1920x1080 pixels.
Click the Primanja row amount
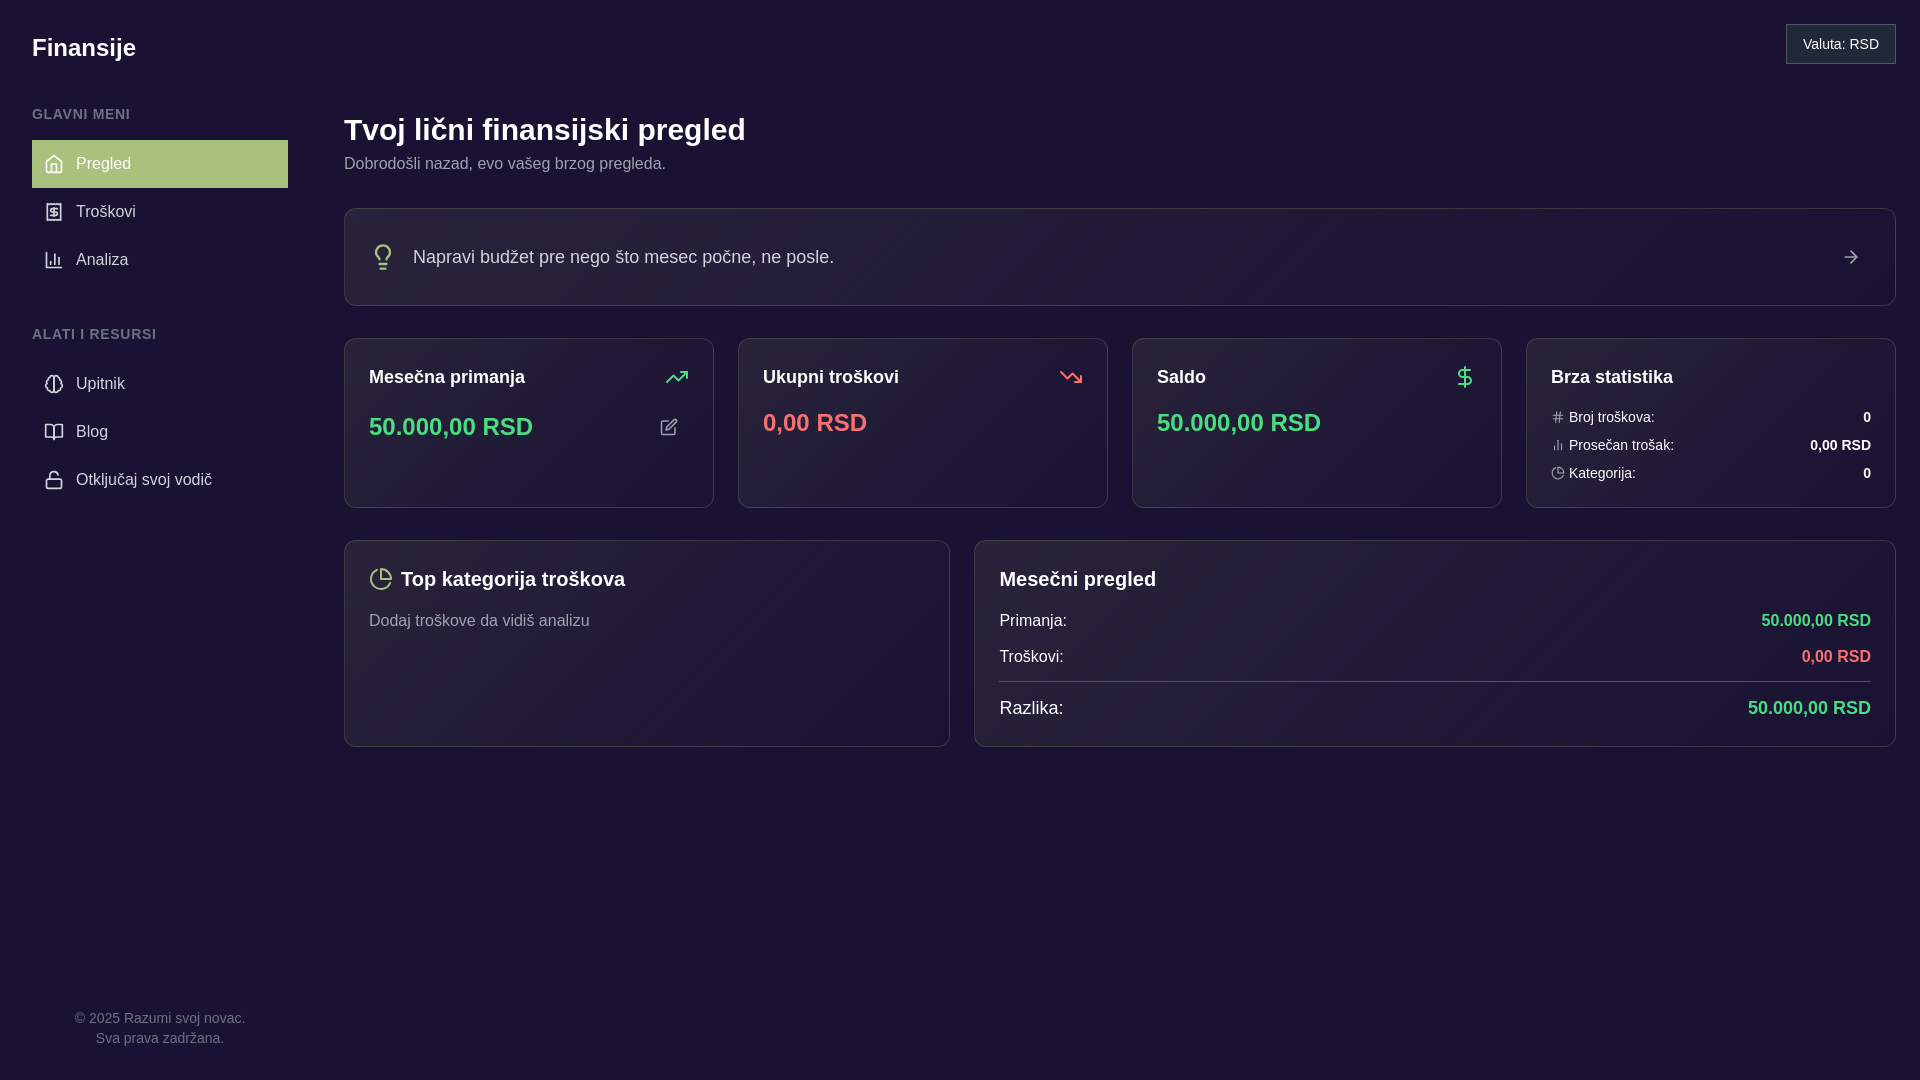click(1816, 621)
